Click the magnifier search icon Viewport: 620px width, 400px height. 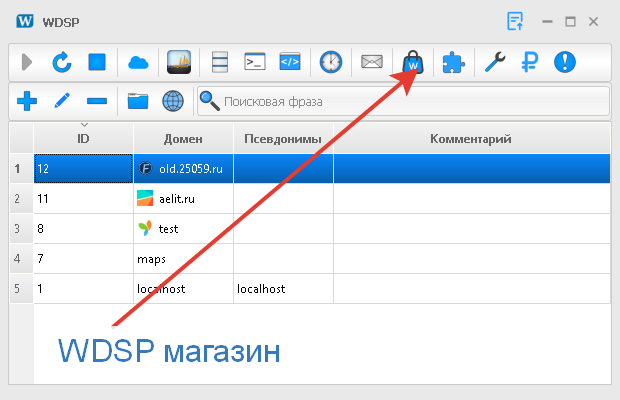coord(210,101)
